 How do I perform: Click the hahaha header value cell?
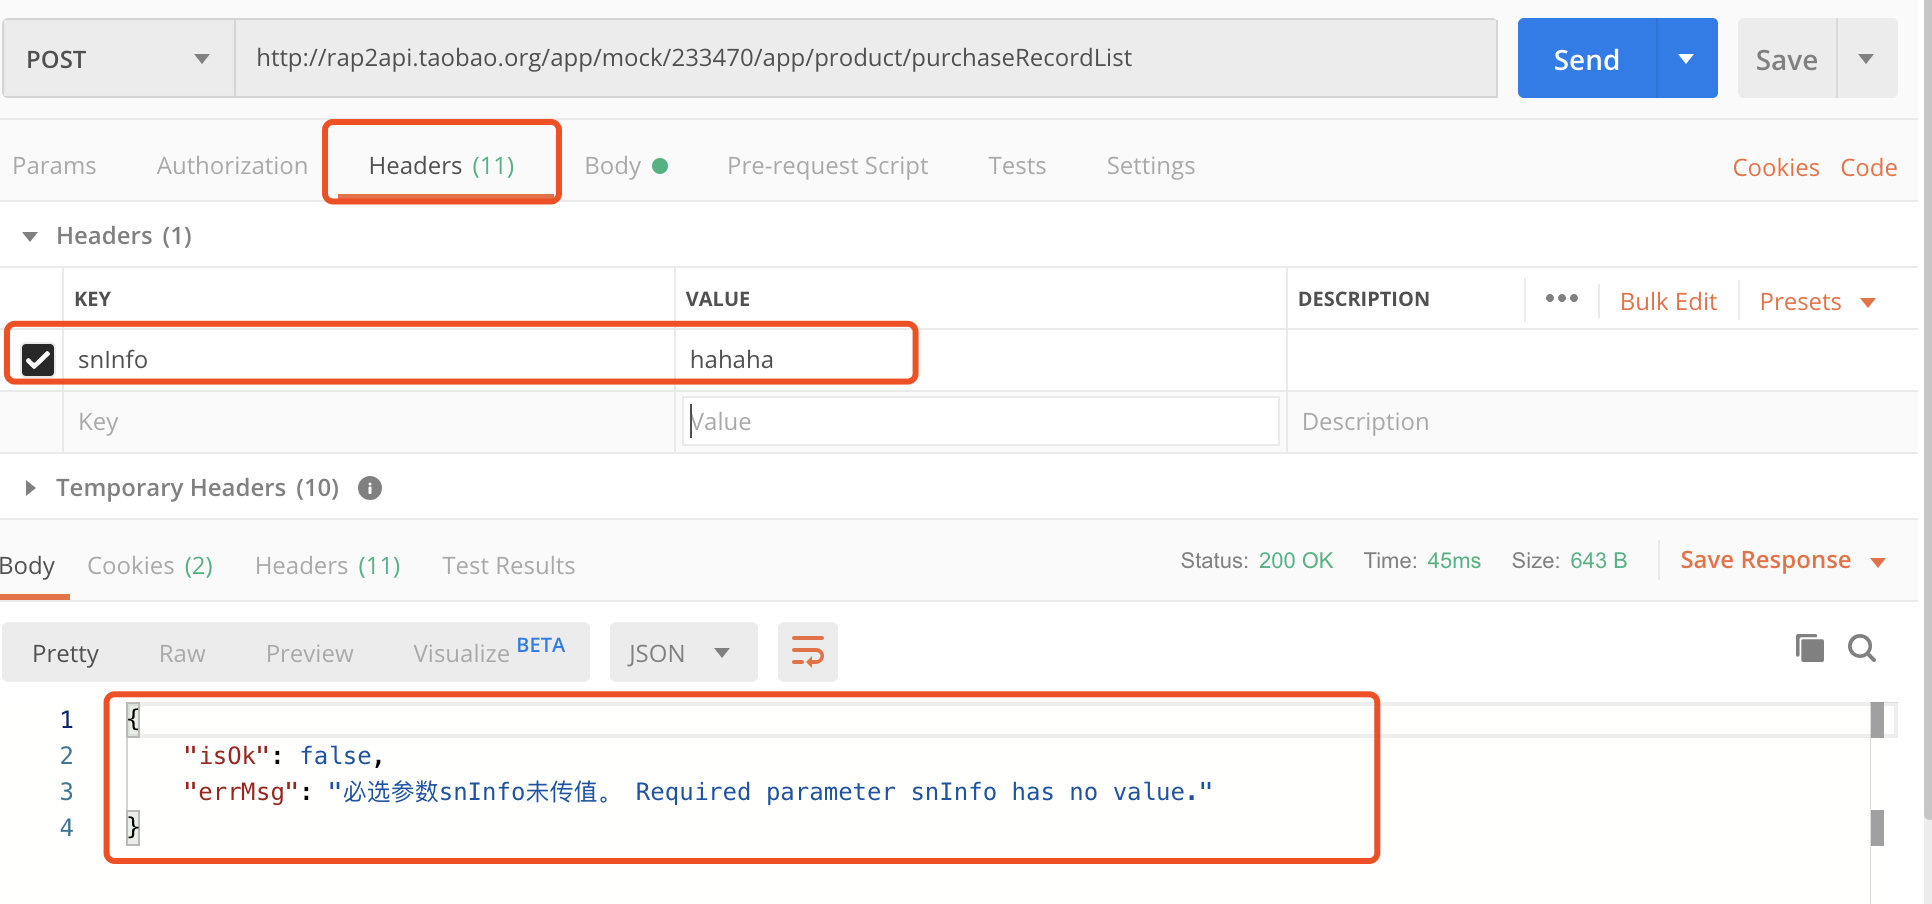(980, 359)
